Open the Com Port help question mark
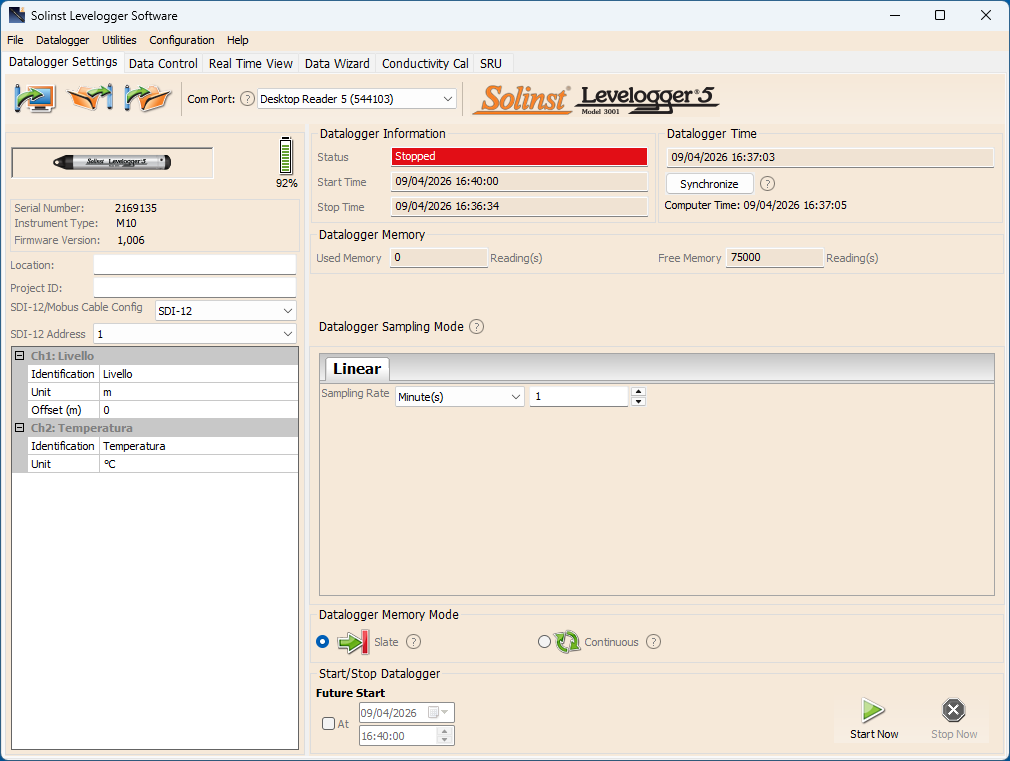This screenshot has height=761, width=1010. click(247, 98)
